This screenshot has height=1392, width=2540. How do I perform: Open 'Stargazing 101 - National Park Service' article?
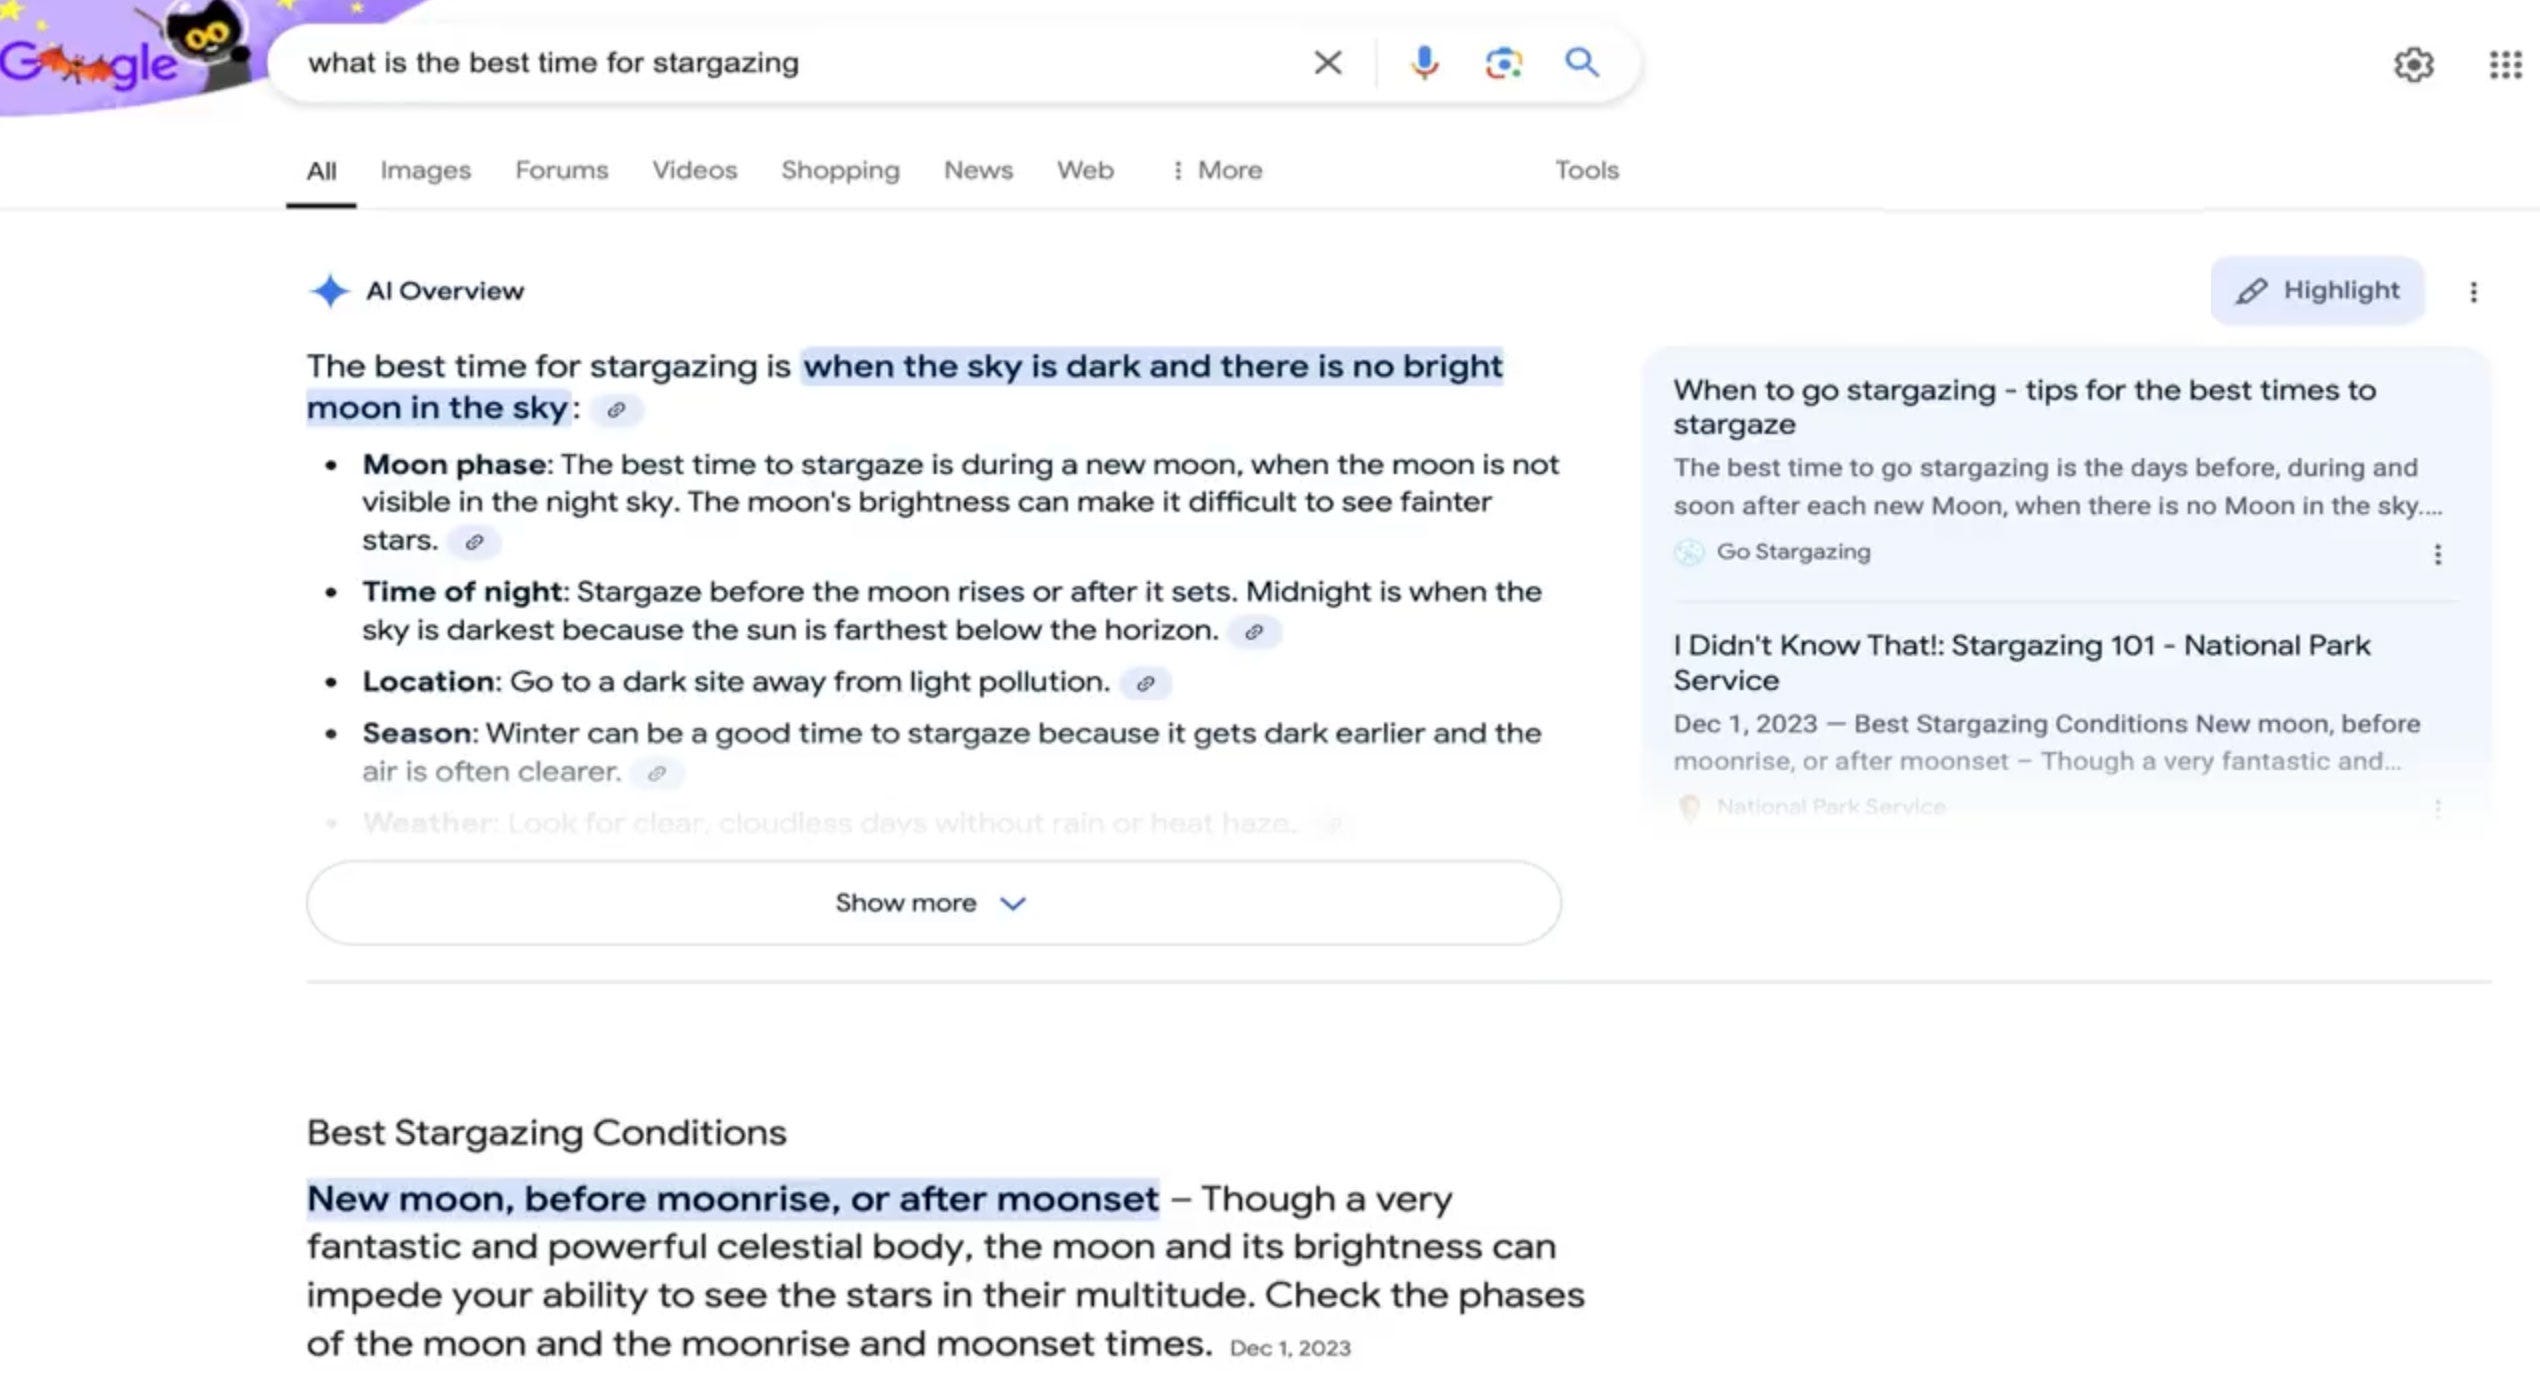pyautogui.click(x=2021, y=662)
